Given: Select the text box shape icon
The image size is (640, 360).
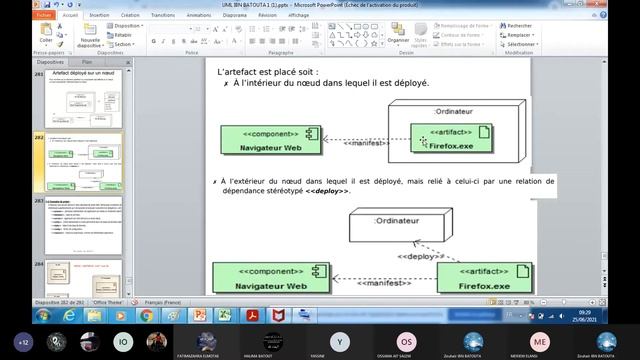Looking at the screenshot, I should [x=332, y=27].
